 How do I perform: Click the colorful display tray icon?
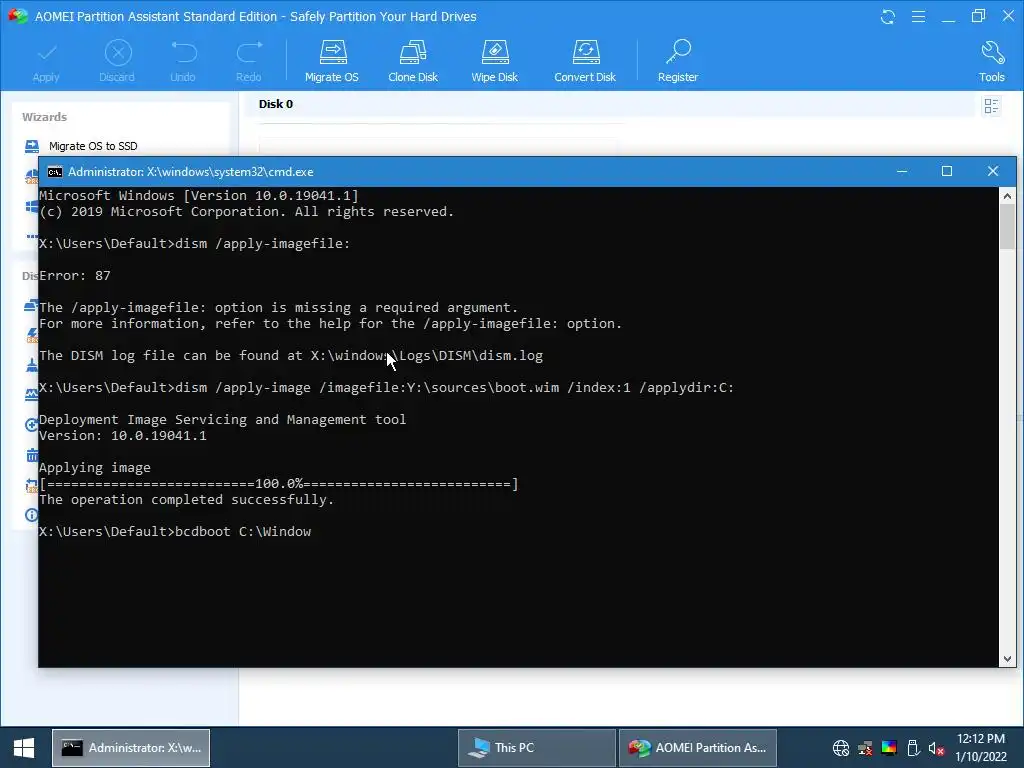889,748
